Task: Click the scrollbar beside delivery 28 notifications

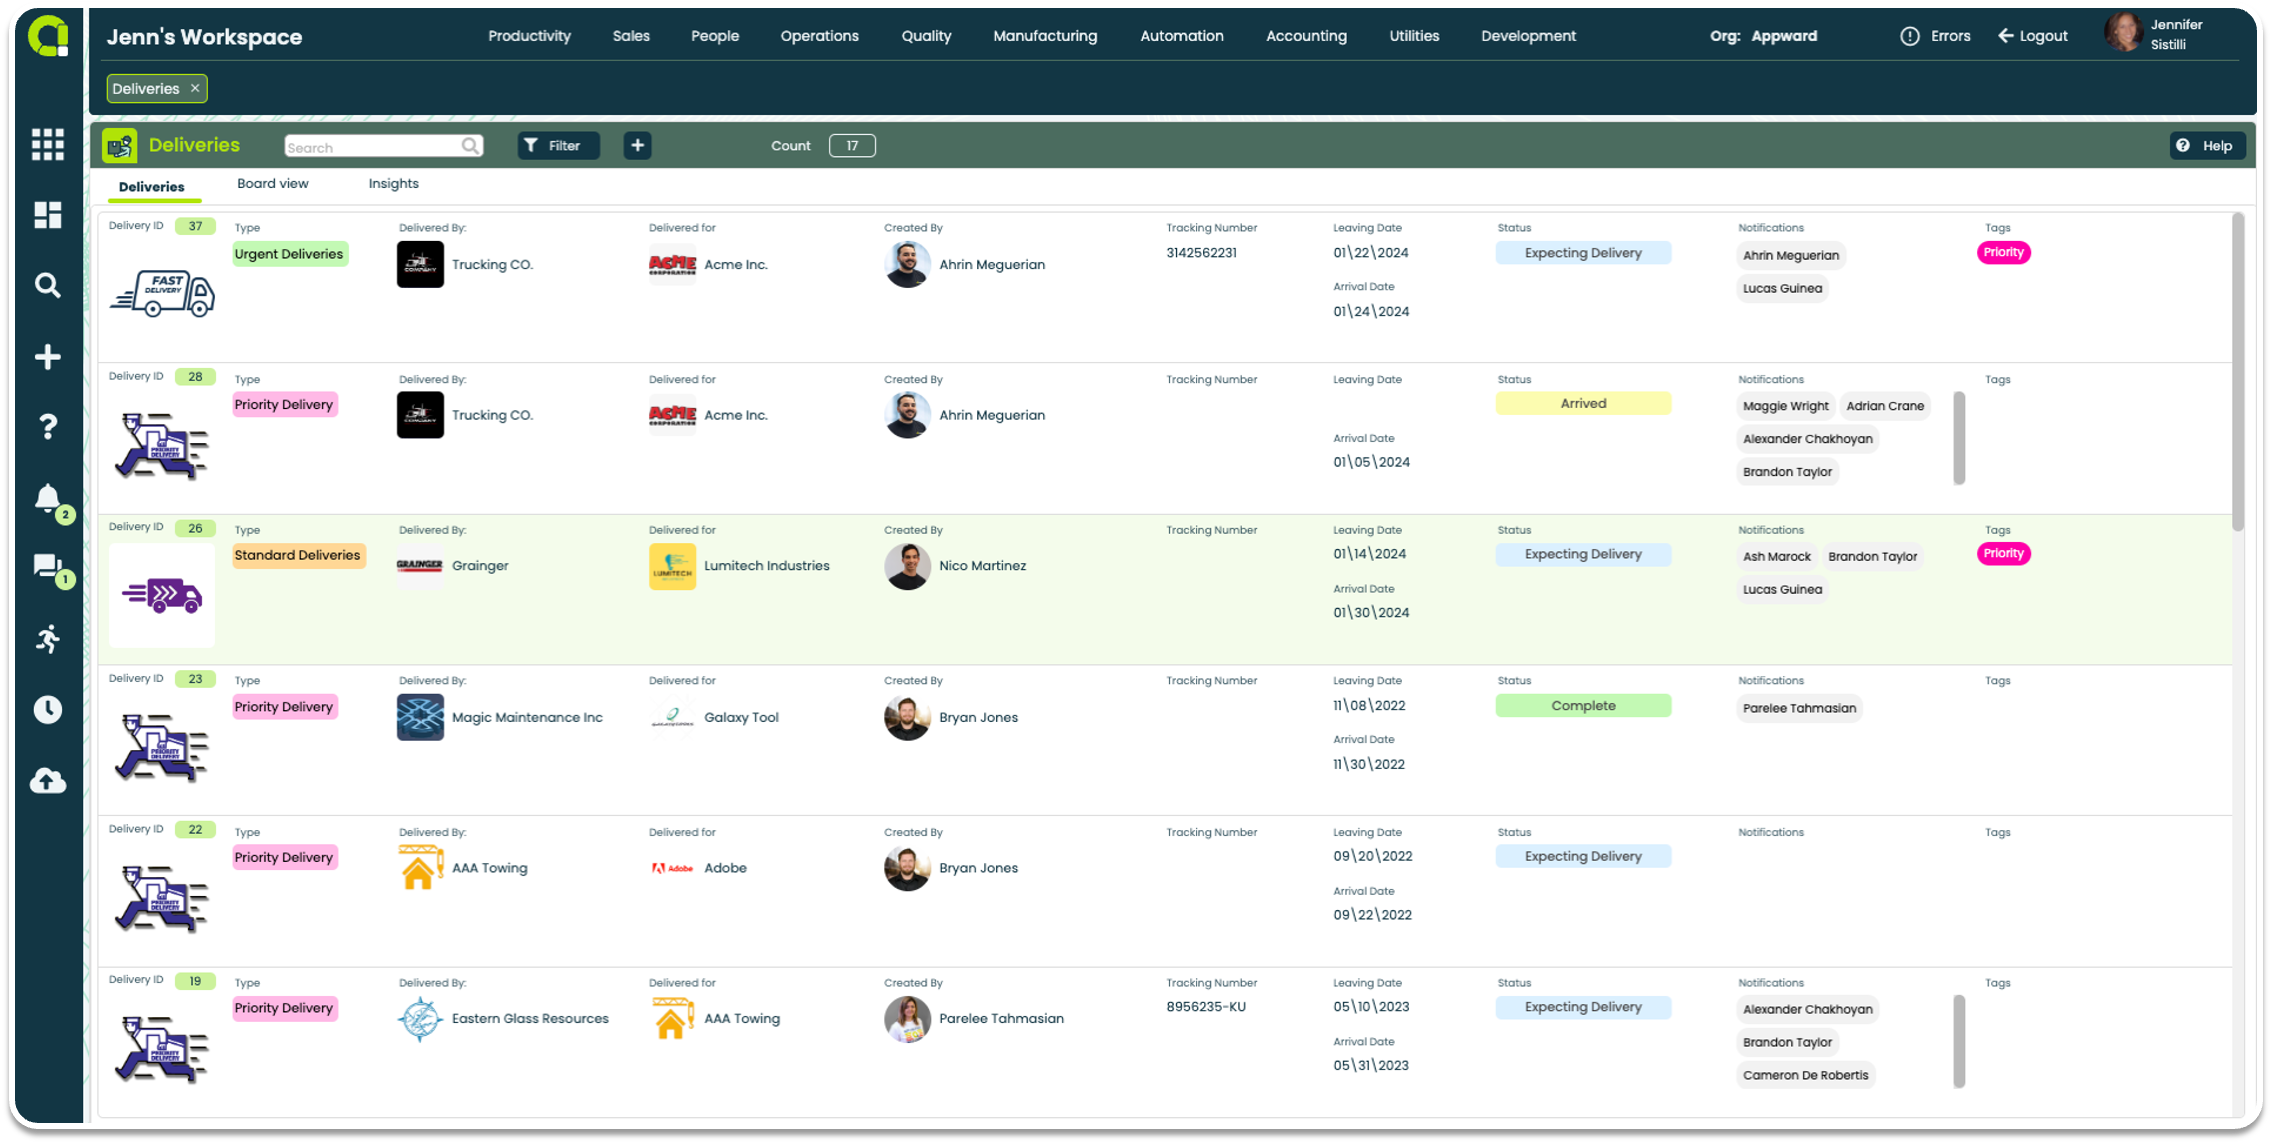Action: [x=1958, y=438]
